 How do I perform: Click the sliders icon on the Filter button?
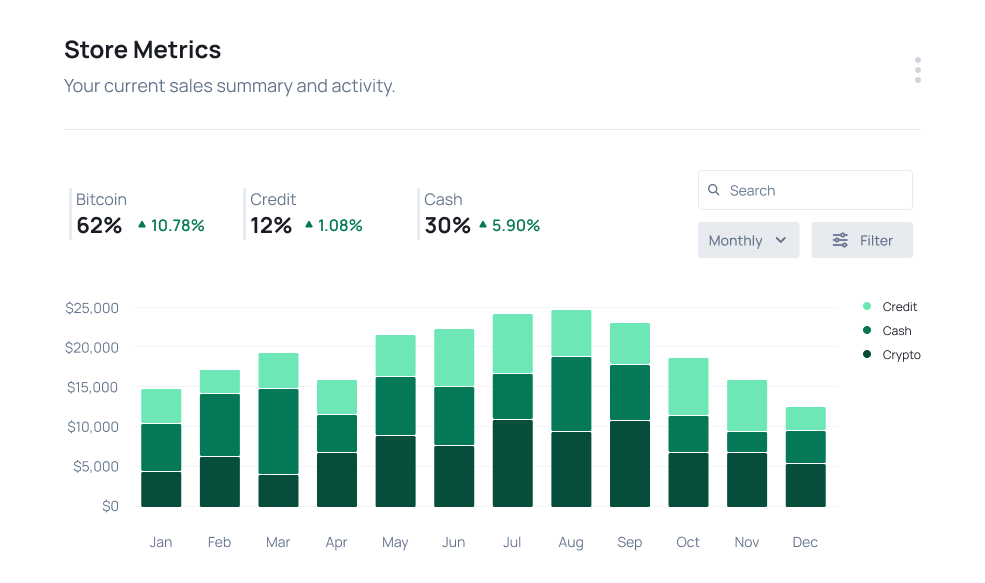tap(840, 240)
